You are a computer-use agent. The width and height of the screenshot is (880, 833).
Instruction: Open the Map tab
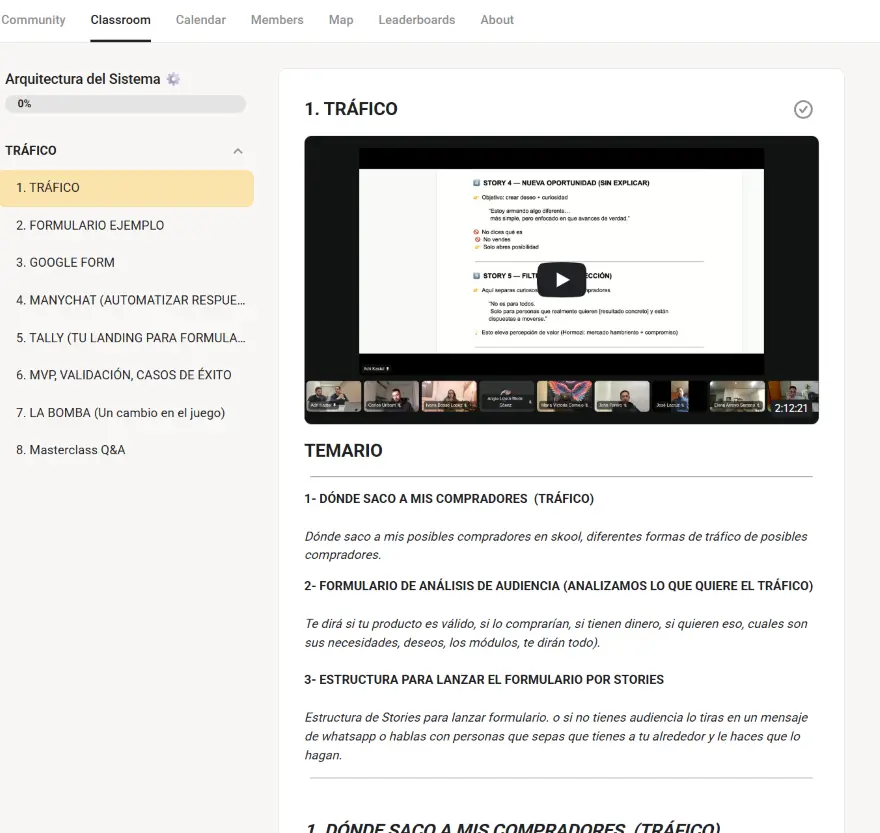point(341,20)
